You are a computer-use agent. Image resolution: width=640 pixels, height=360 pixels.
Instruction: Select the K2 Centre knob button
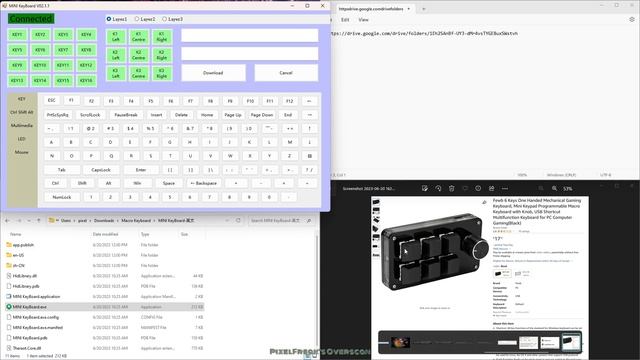click(x=139, y=55)
